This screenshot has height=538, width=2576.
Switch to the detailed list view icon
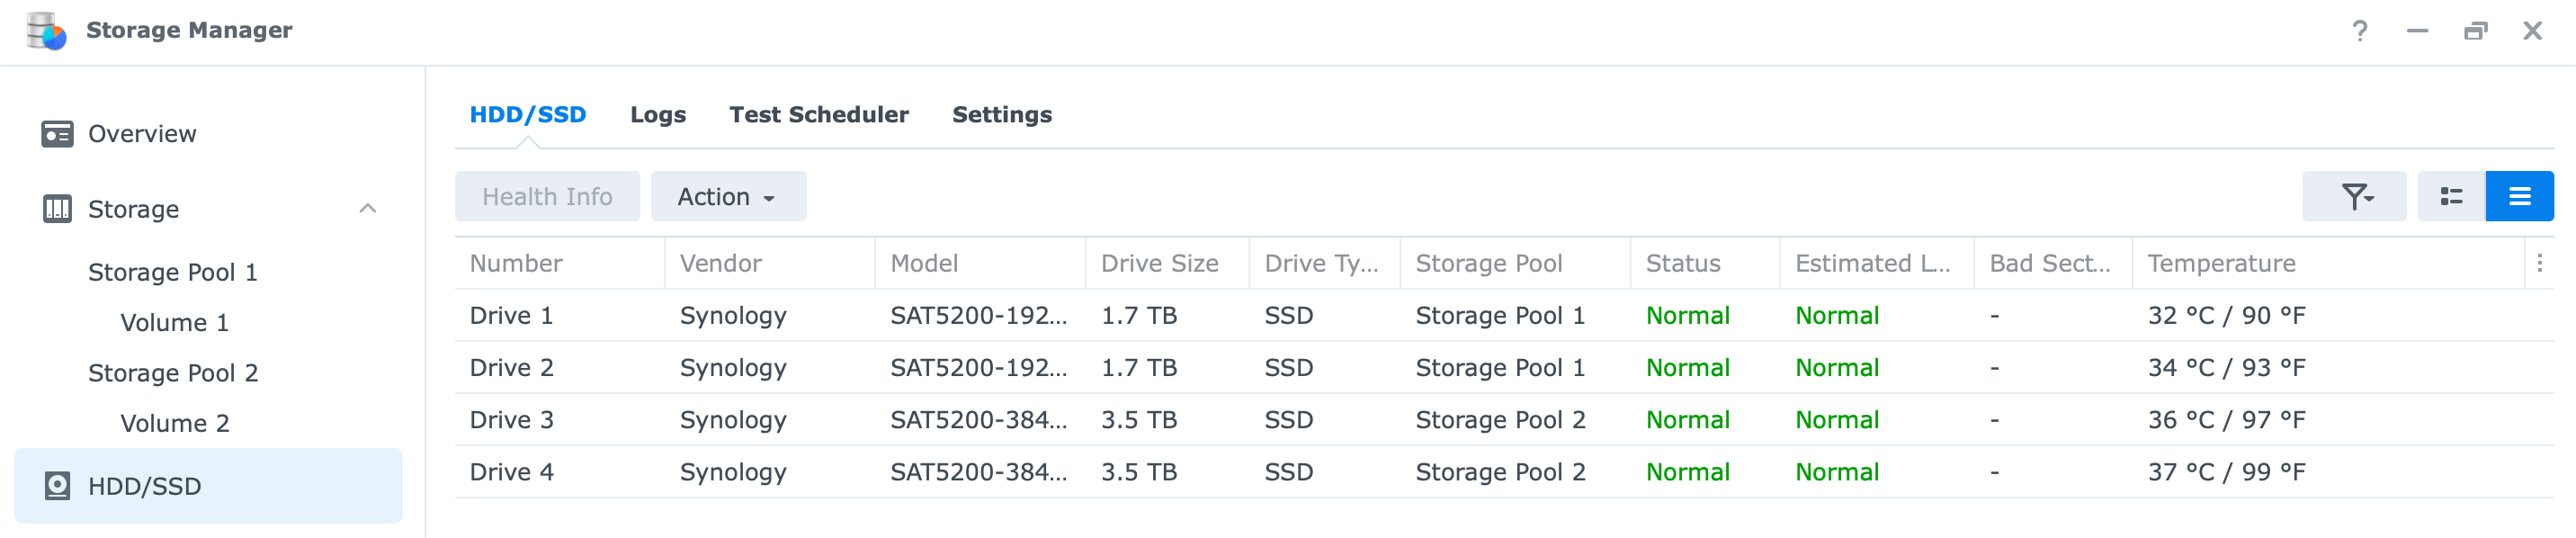point(2451,196)
